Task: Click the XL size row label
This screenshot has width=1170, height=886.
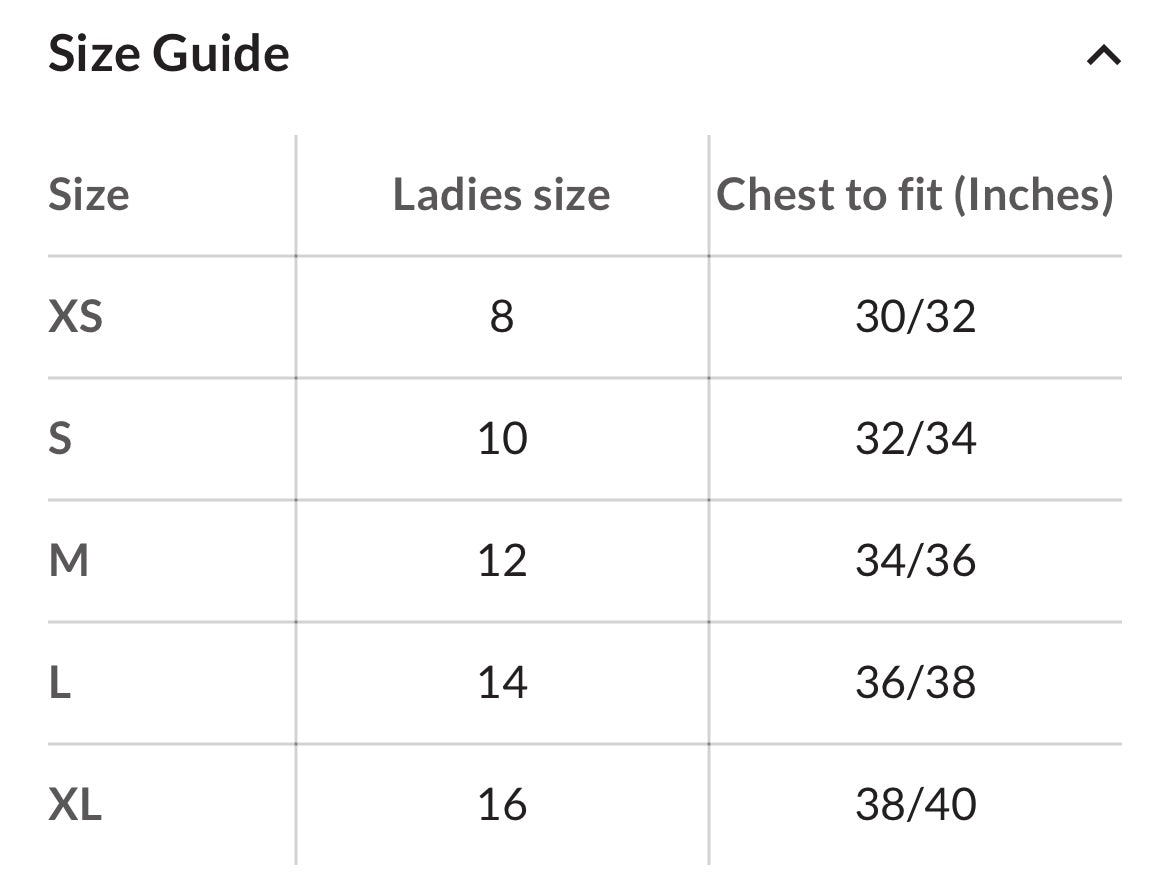Action: pyautogui.click(x=75, y=805)
